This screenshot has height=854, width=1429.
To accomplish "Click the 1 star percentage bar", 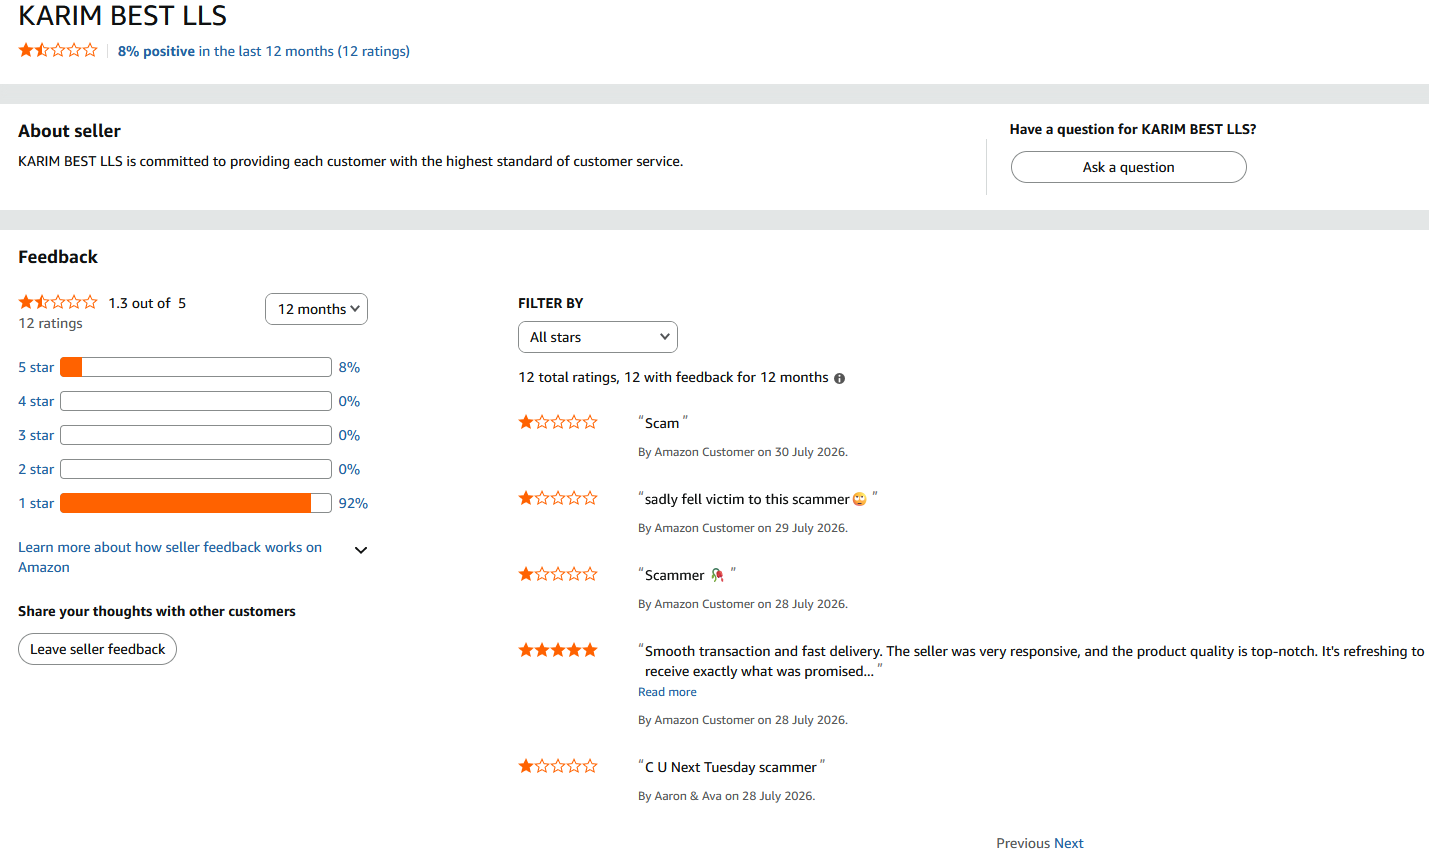I will click(x=196, y=503).
